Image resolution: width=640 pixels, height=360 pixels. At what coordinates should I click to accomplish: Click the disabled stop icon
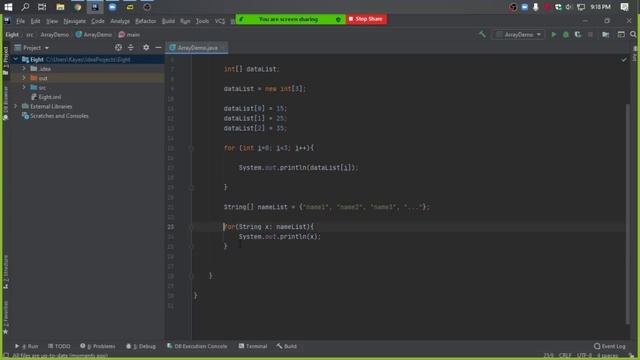point(590,35)
